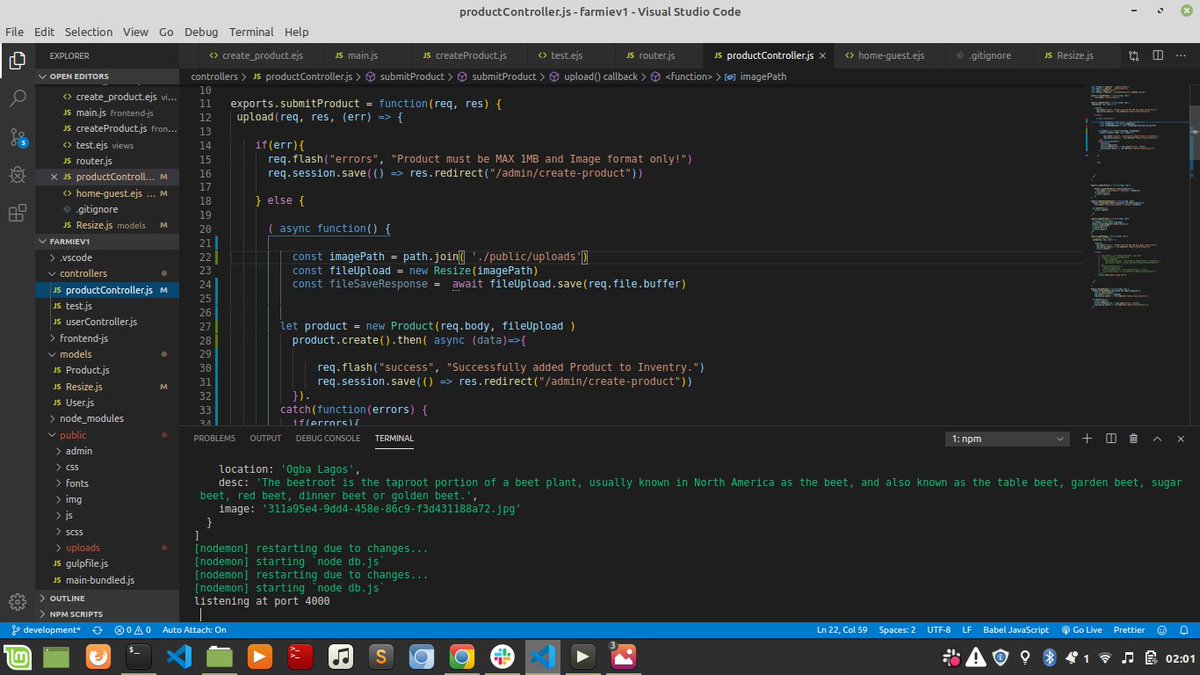
Task: Open editor More Actions ellipsis
Action: pyautogui.click(x=1181, y=55)
